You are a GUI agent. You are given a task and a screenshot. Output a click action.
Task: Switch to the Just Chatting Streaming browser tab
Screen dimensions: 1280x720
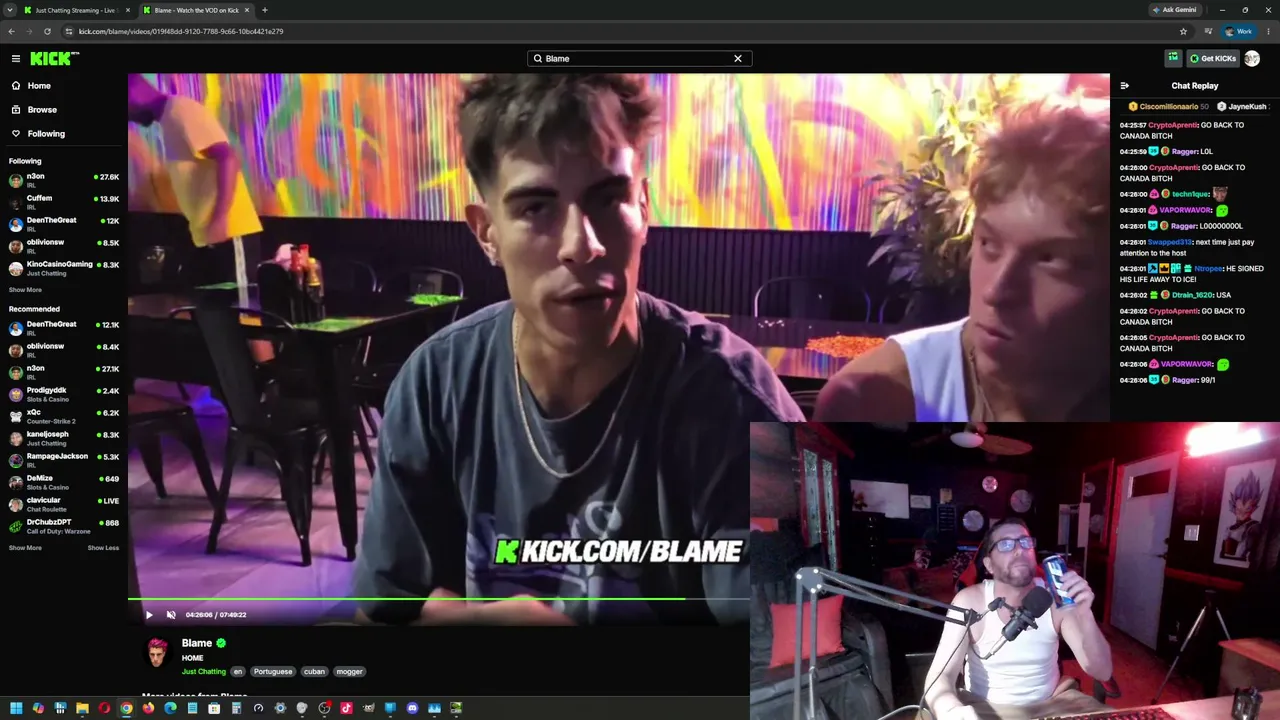77,10
